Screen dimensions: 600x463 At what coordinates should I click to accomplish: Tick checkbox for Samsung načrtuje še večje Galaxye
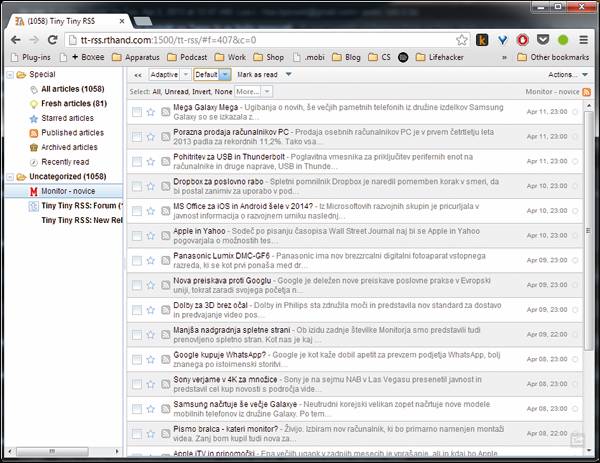[x=137, y=409]
